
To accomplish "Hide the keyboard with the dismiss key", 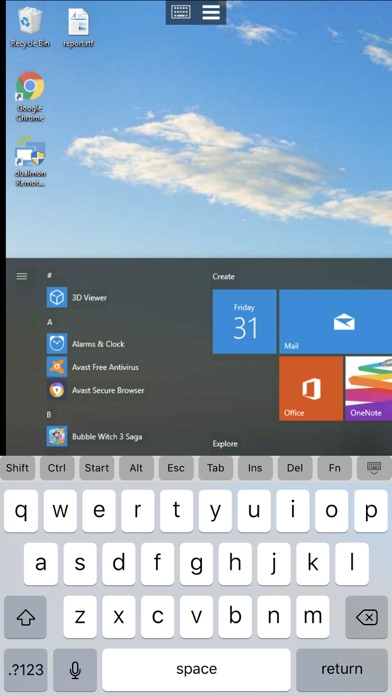I will (374, 468).
